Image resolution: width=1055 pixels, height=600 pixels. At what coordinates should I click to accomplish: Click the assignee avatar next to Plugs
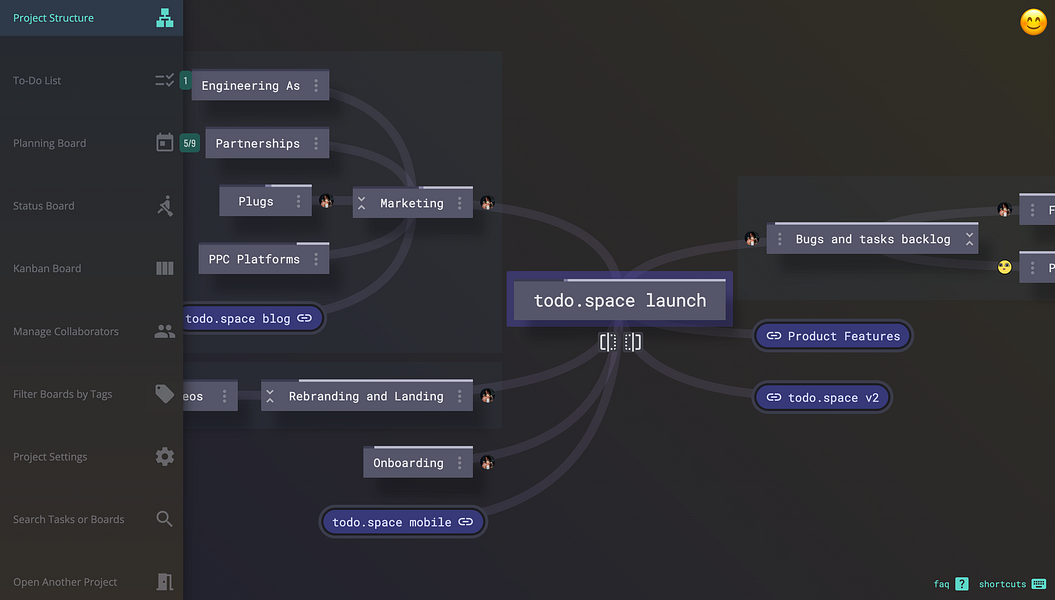click(x=326, y=201)
